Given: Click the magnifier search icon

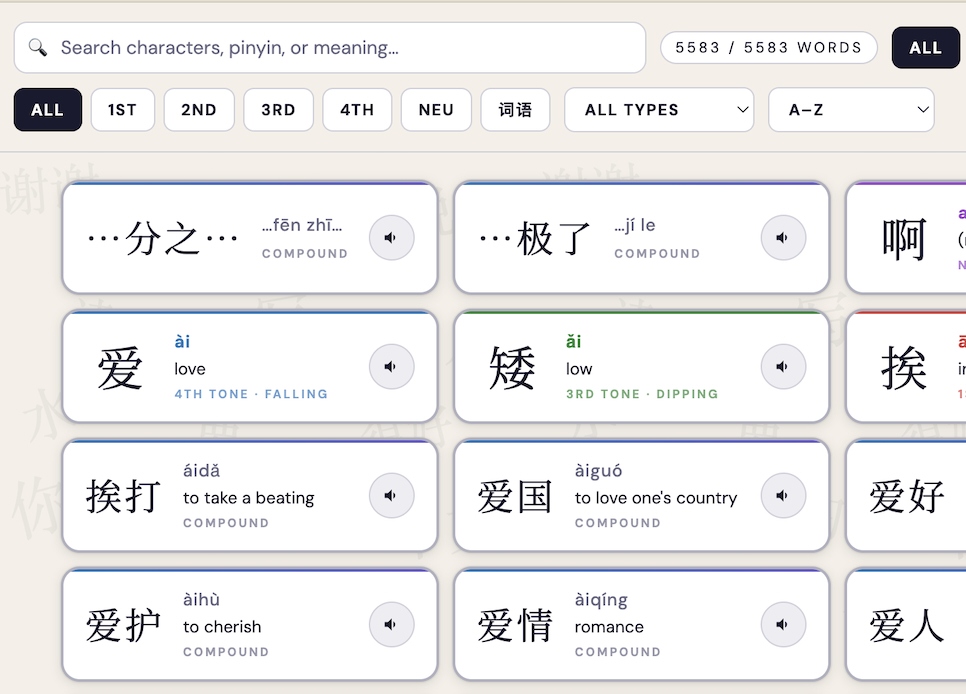Looking at the screenshot, I should (38, 47).
